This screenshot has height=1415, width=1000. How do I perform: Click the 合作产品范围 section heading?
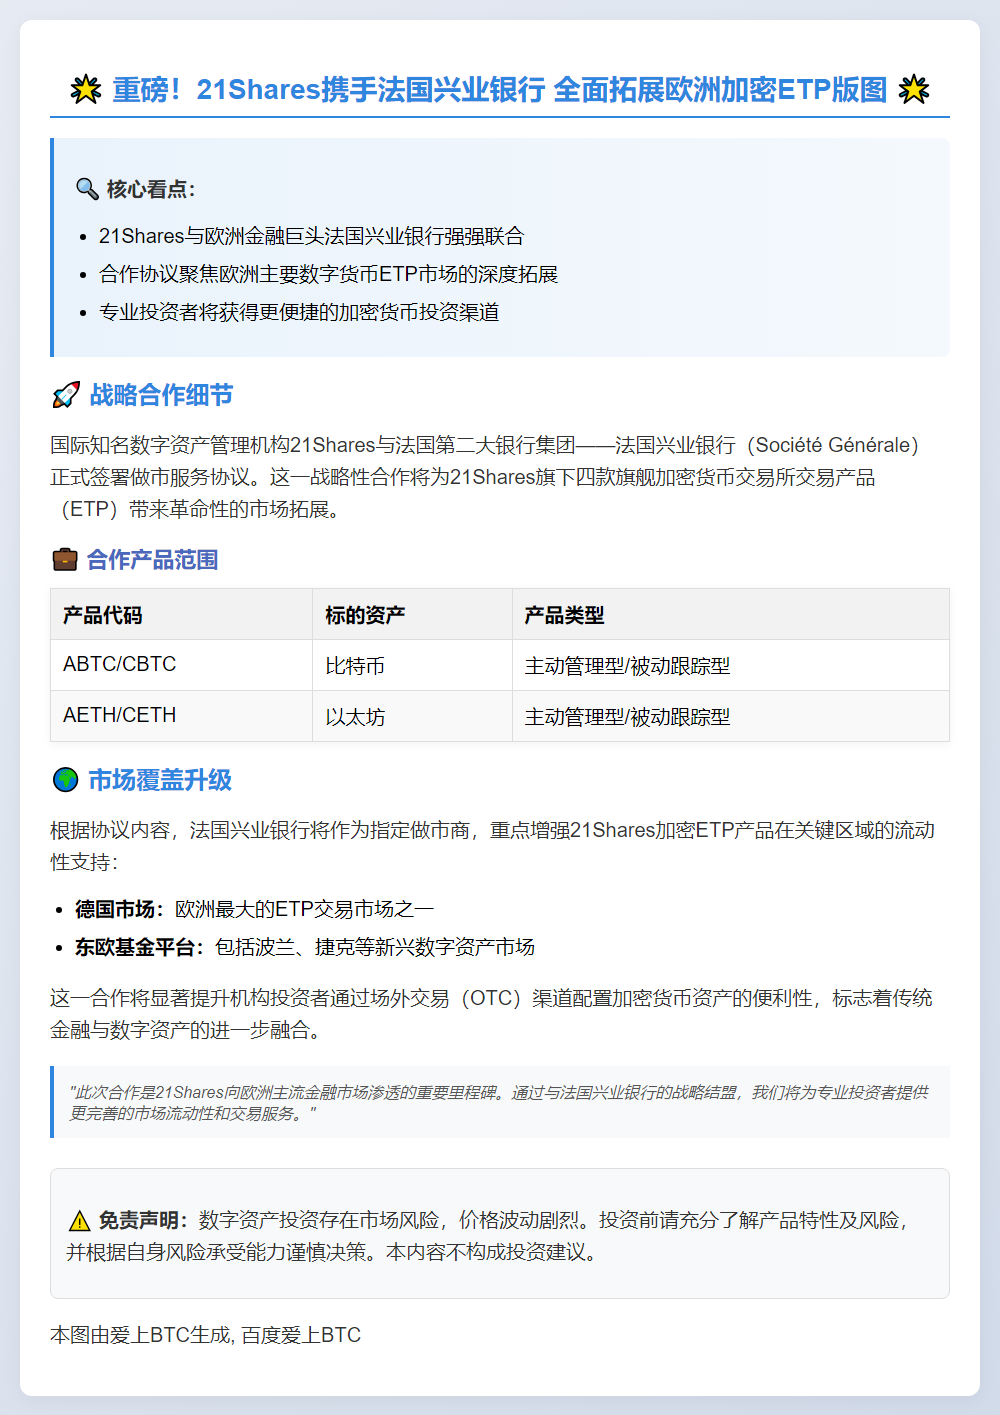click(152, 559)
